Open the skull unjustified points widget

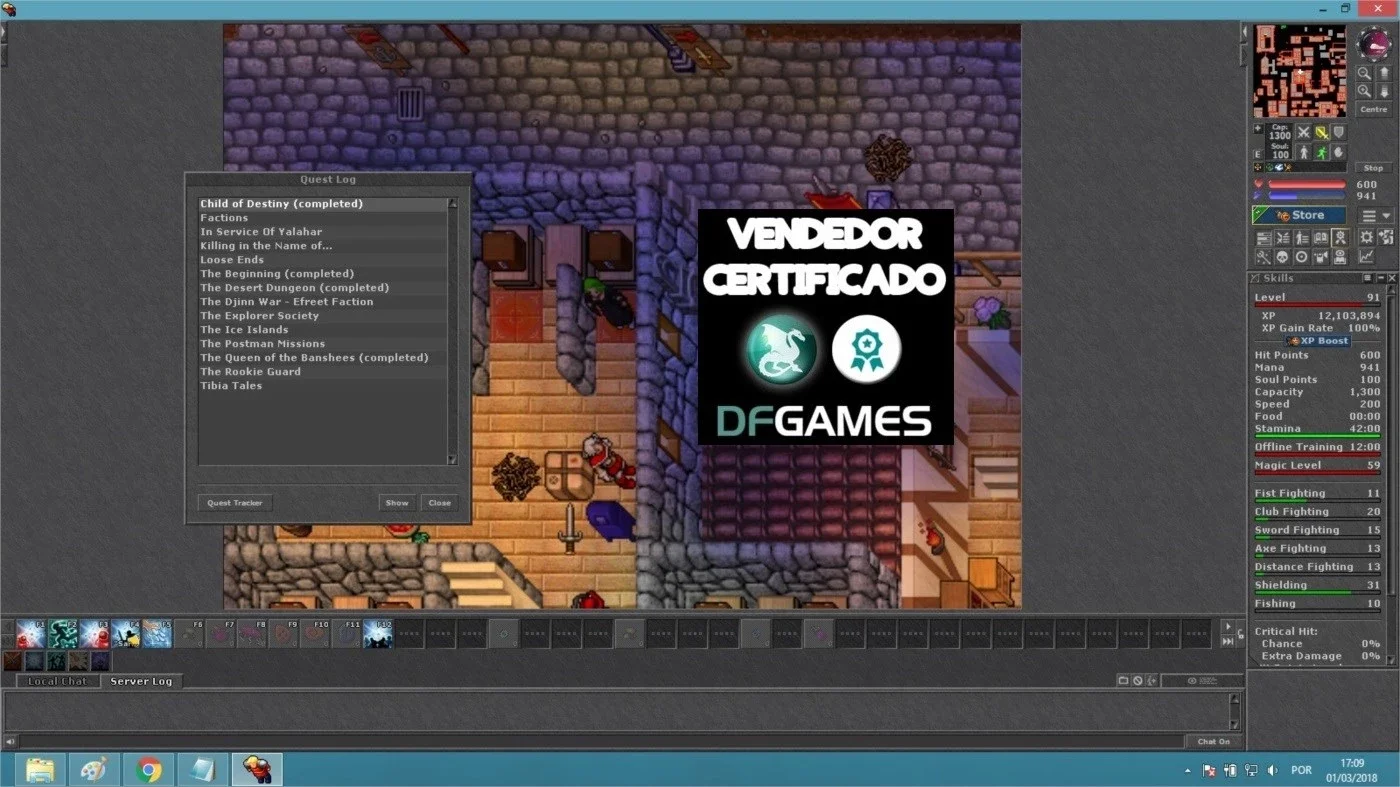(x=1283, y=257)
